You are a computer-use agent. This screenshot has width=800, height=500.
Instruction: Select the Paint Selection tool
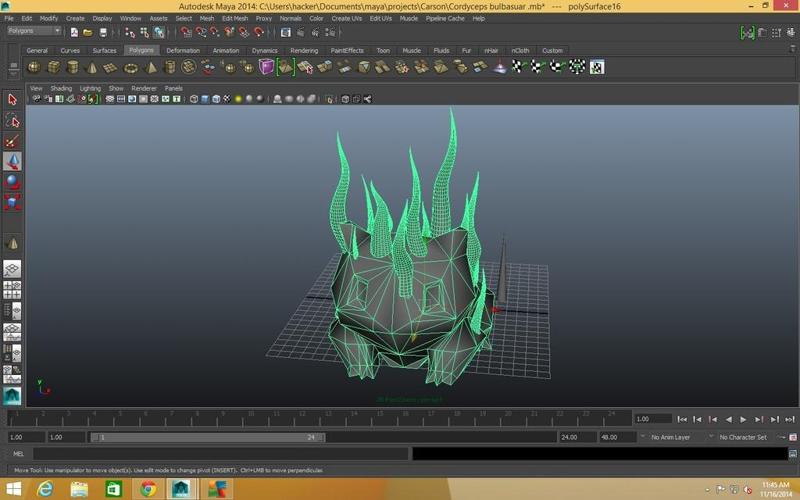(x=12, y=141)
